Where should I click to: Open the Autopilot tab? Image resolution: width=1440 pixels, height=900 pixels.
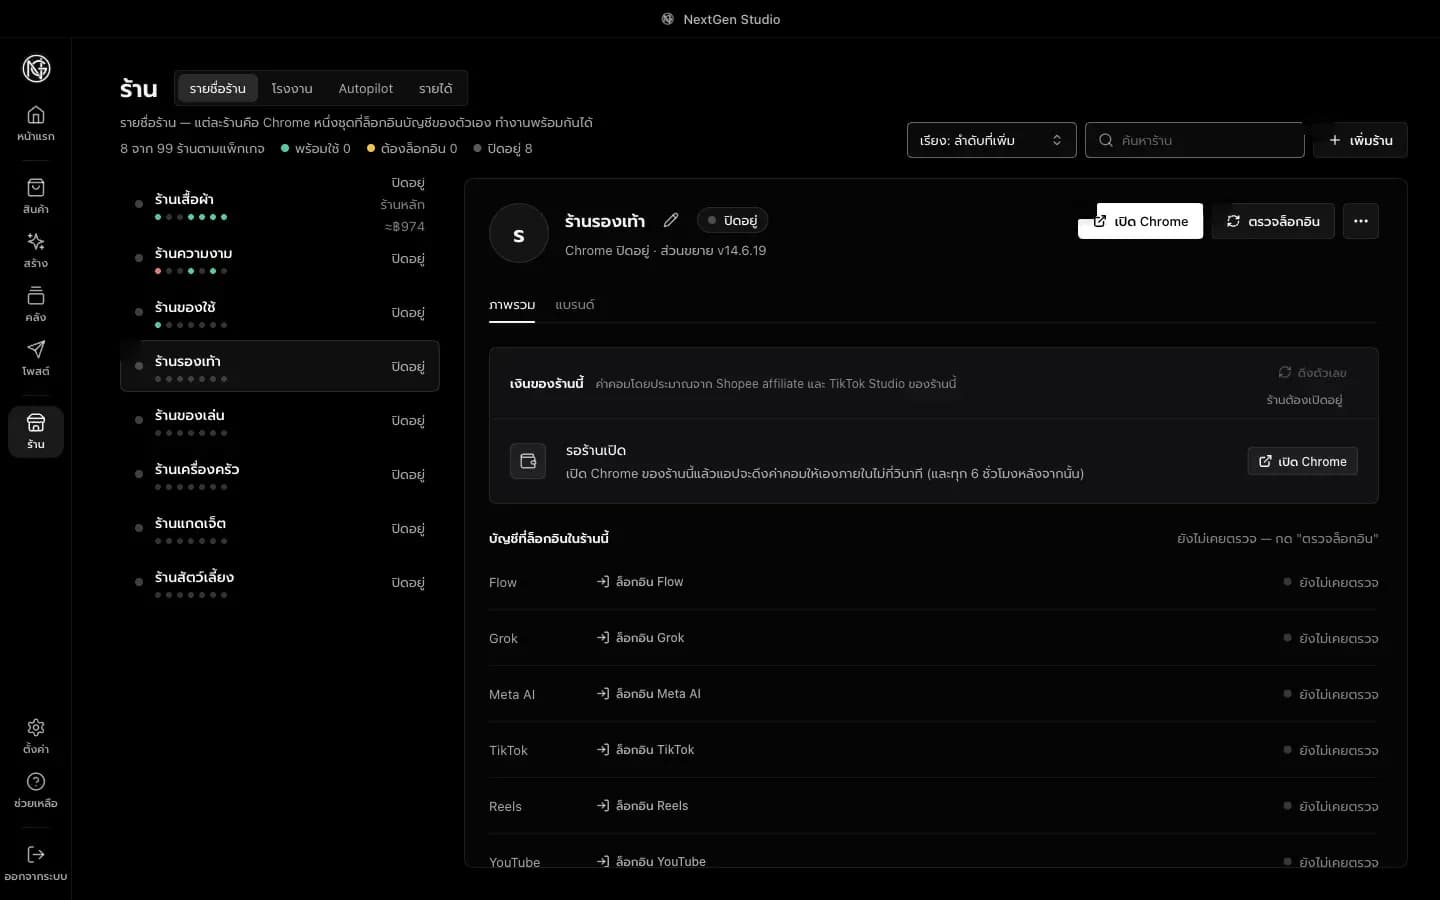click(x=366, y=88)
